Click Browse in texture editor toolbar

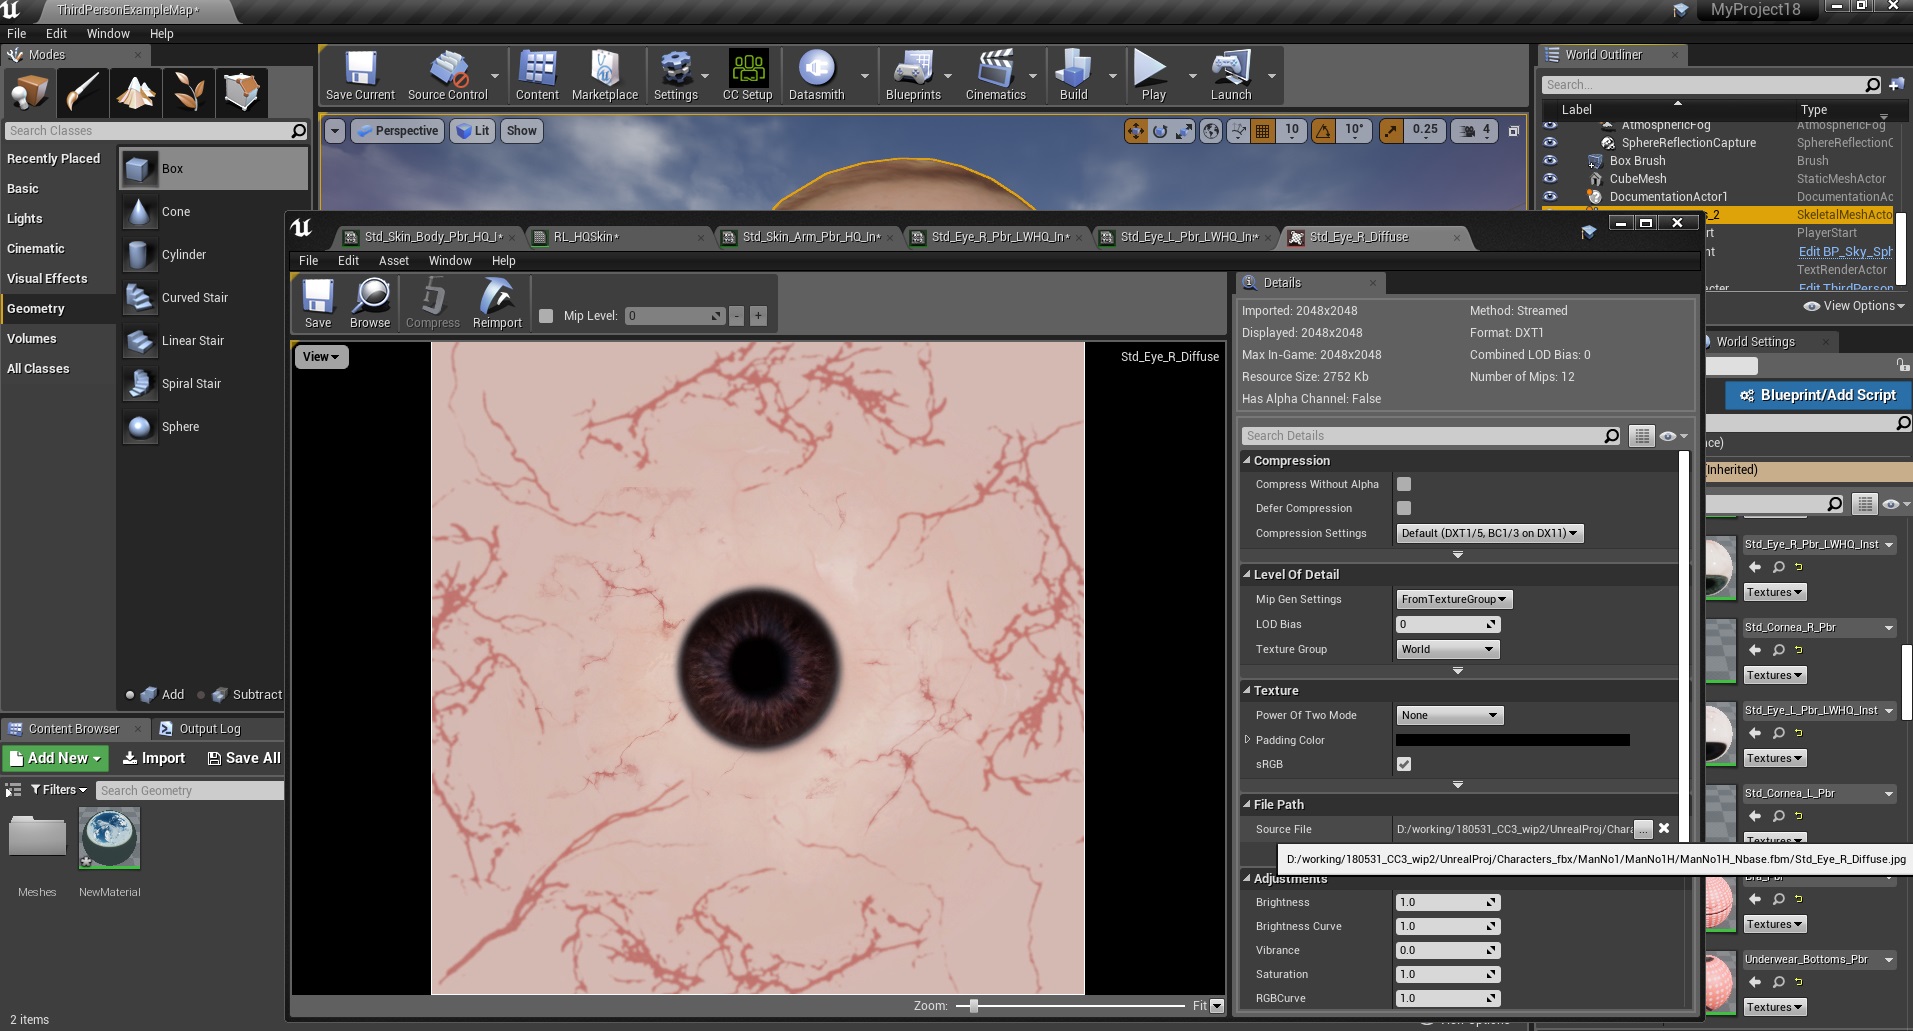pos(370,303)
